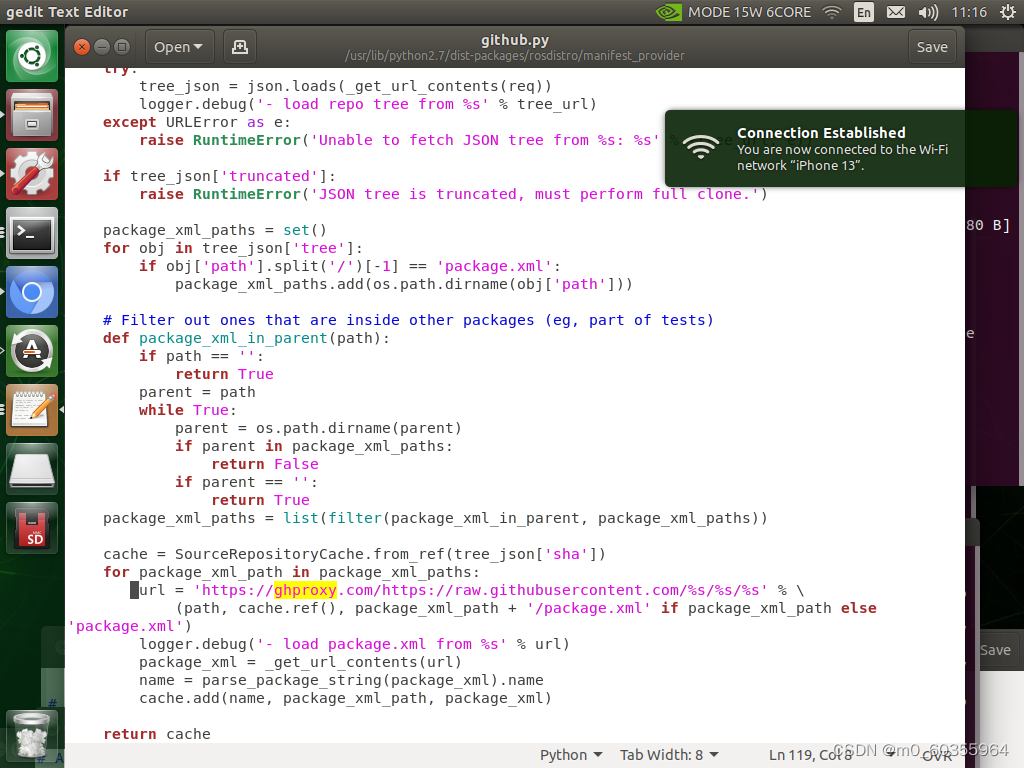Open mail messaging indicator
The image size is (1024, 768).
pos(895,12)
